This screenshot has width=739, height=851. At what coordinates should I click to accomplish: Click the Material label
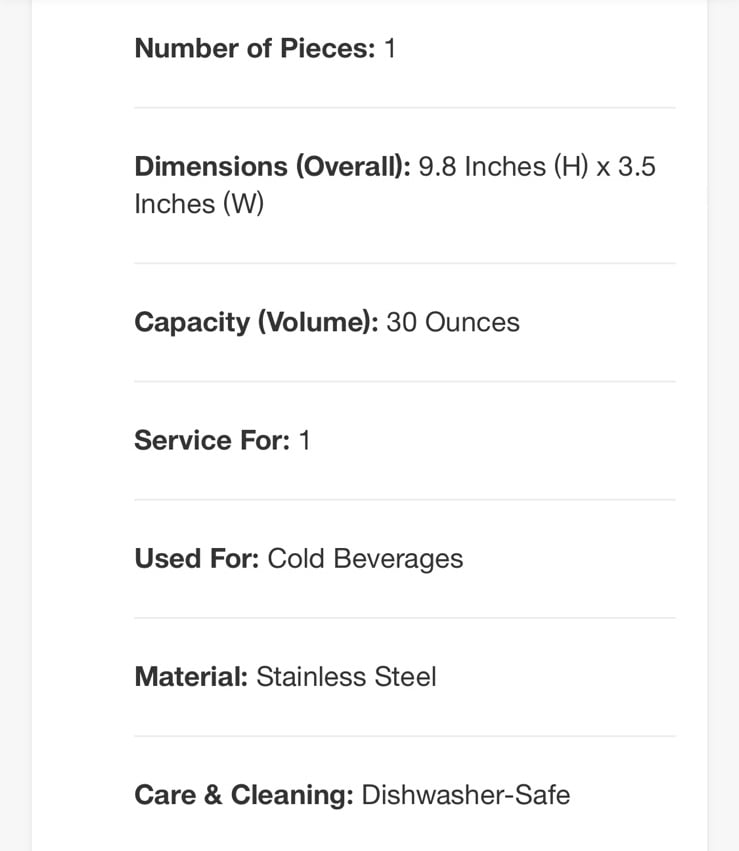pyautogui.click(x=191, y=677)
